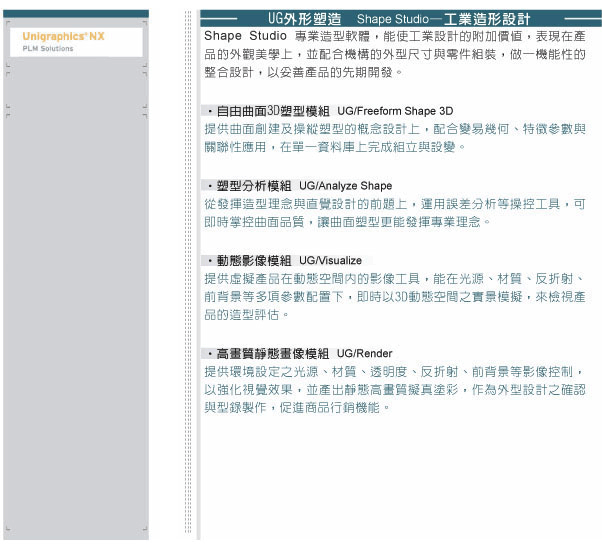Image resolution: width=602 pixels, height=550 pixels.
Task: Select the 高畫質靜態畫像模組 heading
Action: (273, 353)
